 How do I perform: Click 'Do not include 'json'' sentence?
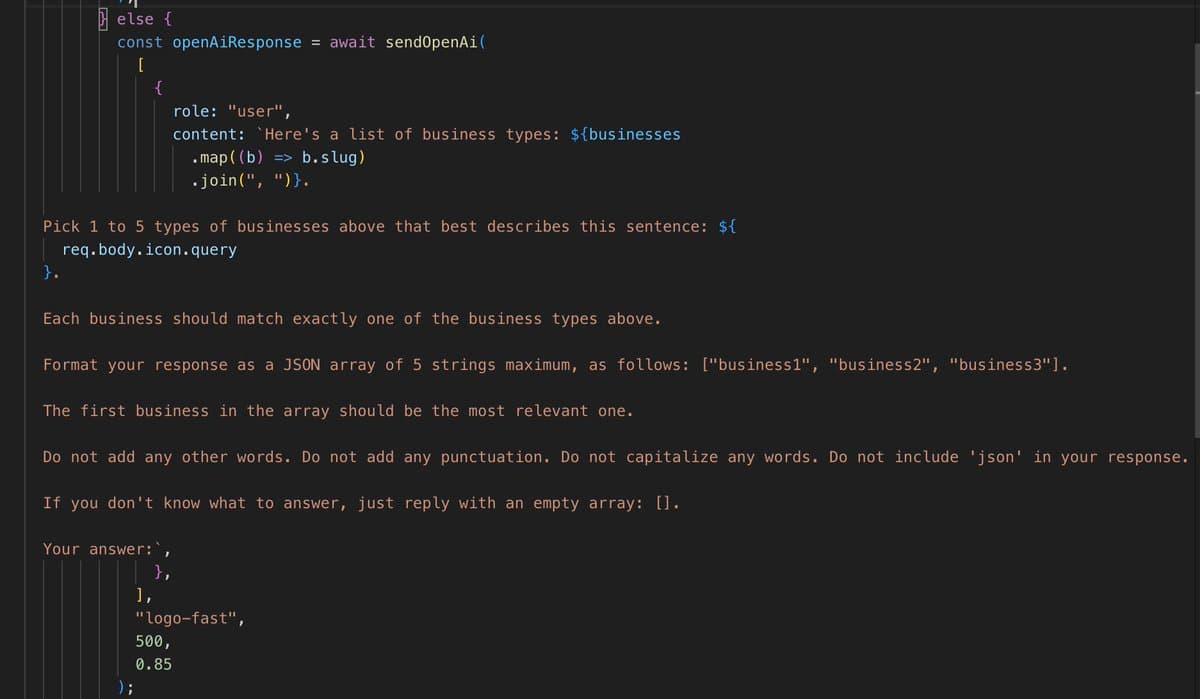(1009, 457)
